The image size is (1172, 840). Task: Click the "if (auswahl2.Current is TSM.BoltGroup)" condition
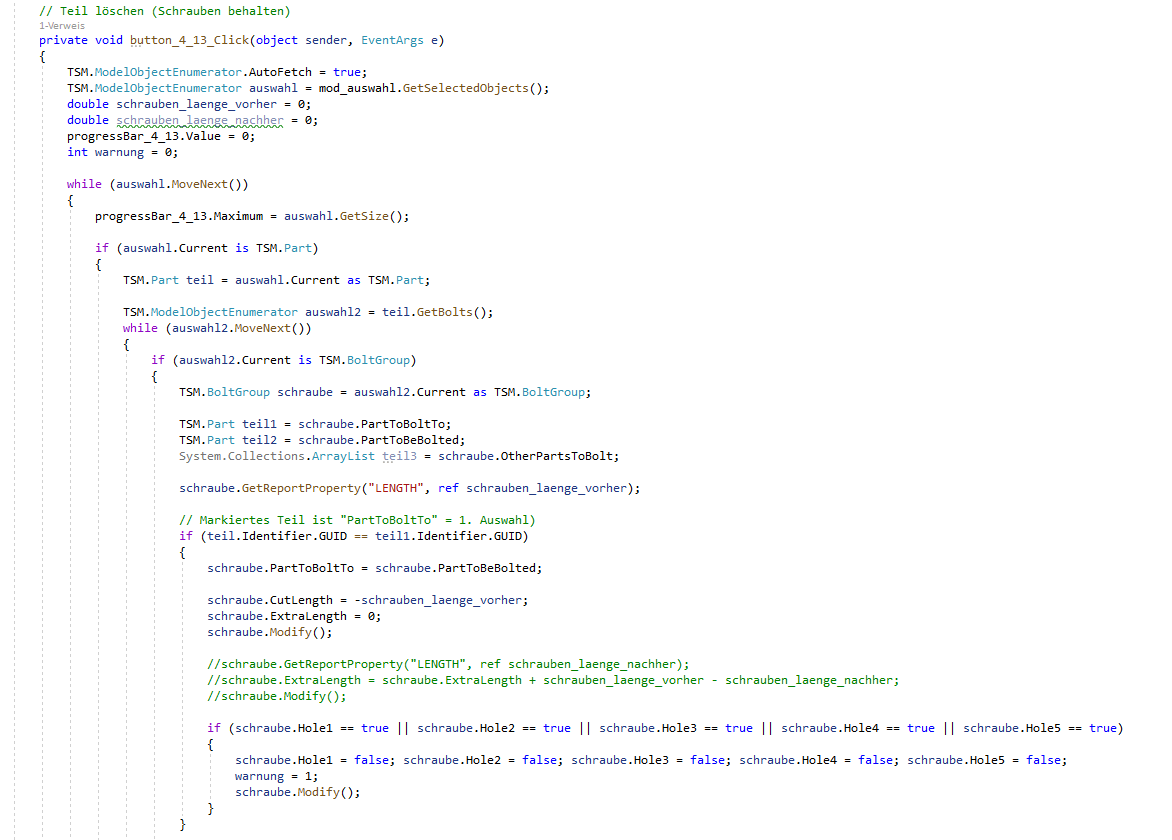pos(283,360)
